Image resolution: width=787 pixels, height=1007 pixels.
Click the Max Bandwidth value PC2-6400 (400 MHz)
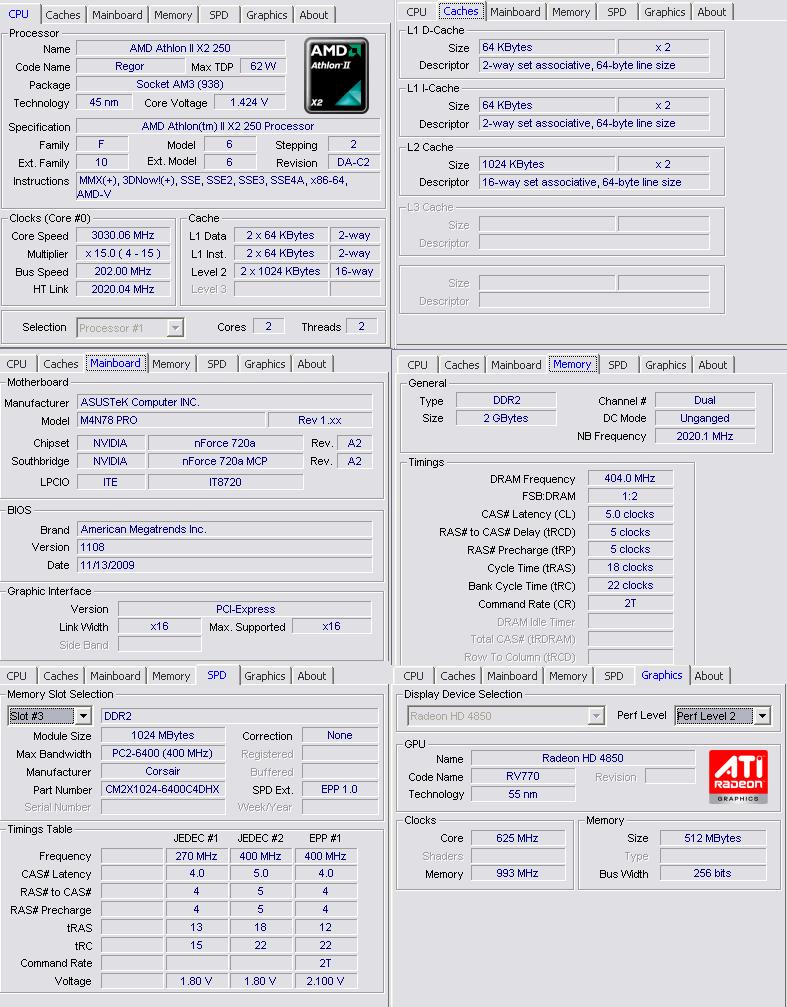pos(163,753)
